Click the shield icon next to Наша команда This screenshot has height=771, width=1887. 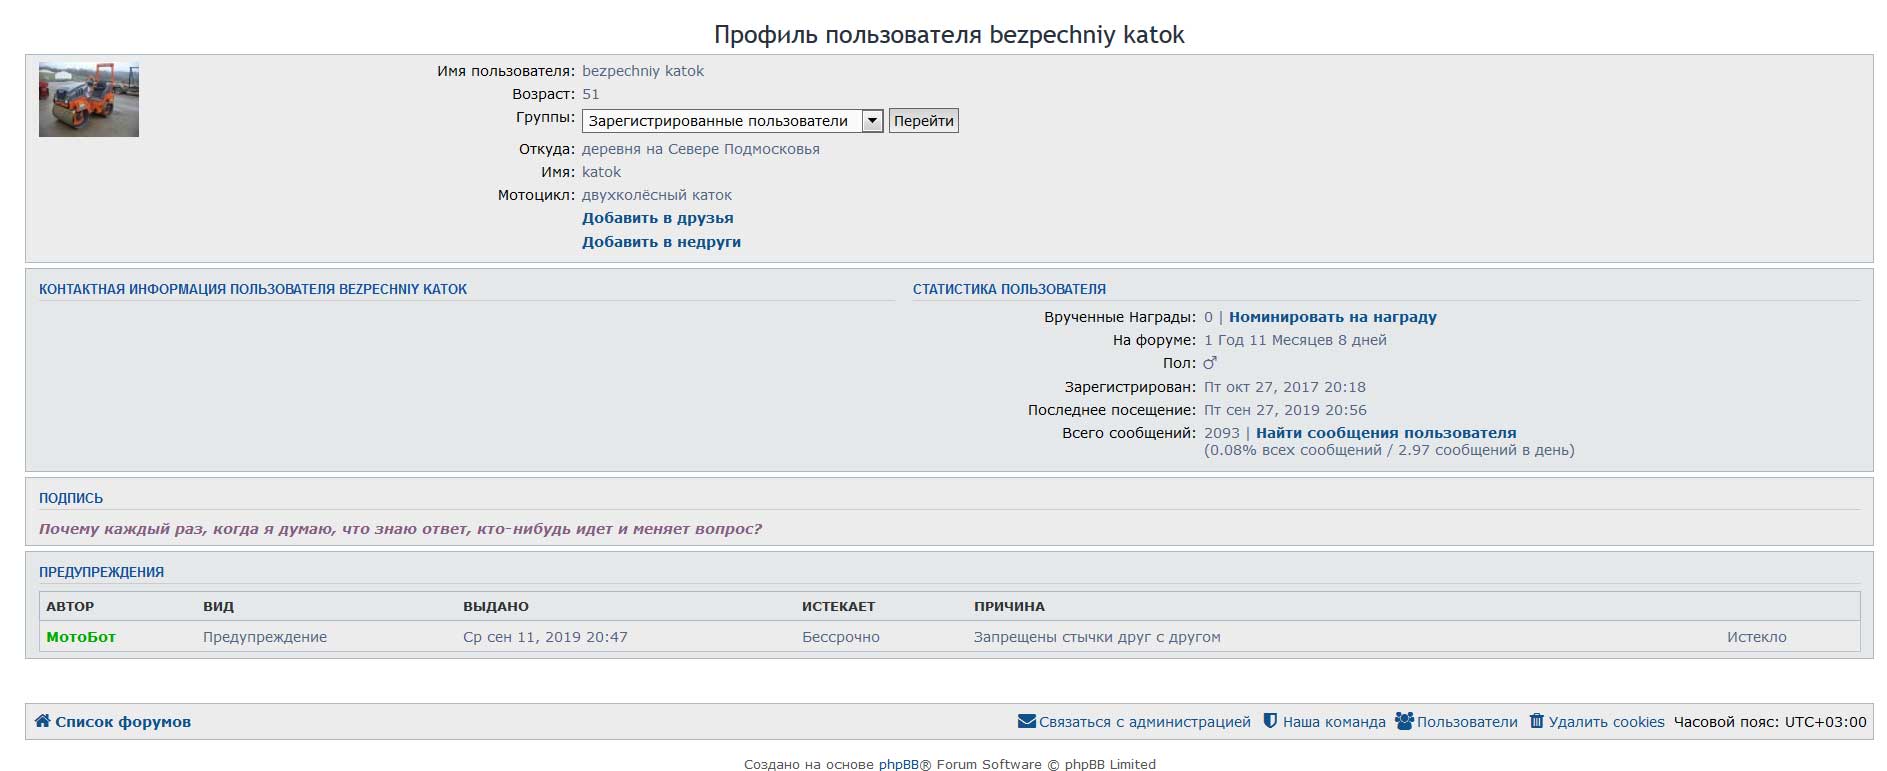point(1269,721)
